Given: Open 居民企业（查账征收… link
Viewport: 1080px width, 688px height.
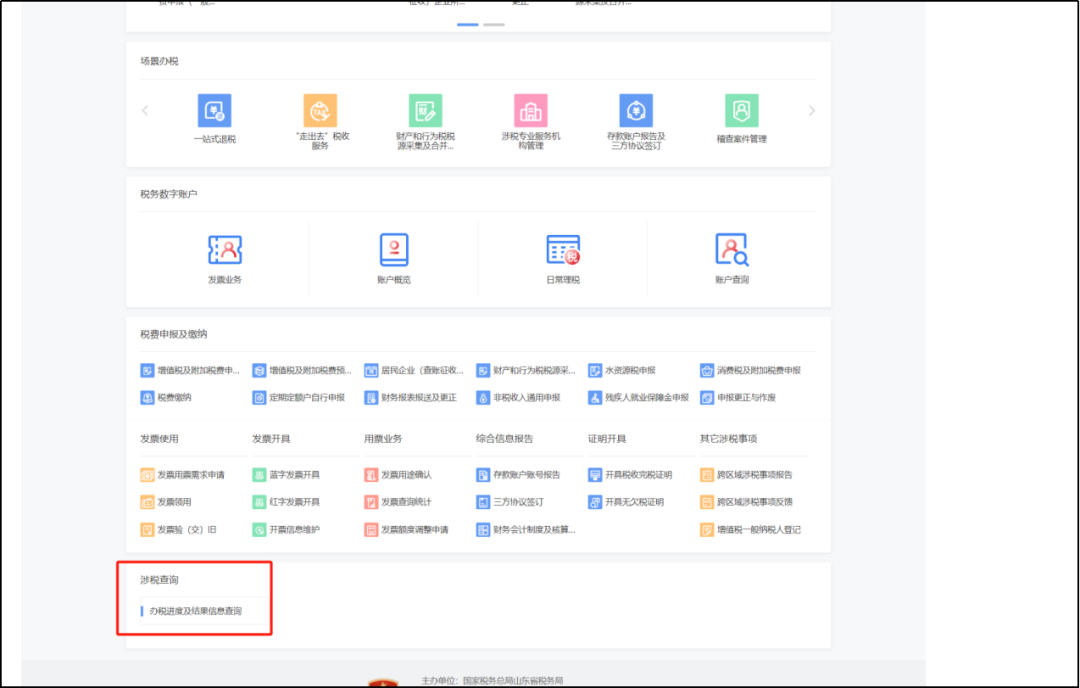Looking at the screenshot, I should point(414,371).
